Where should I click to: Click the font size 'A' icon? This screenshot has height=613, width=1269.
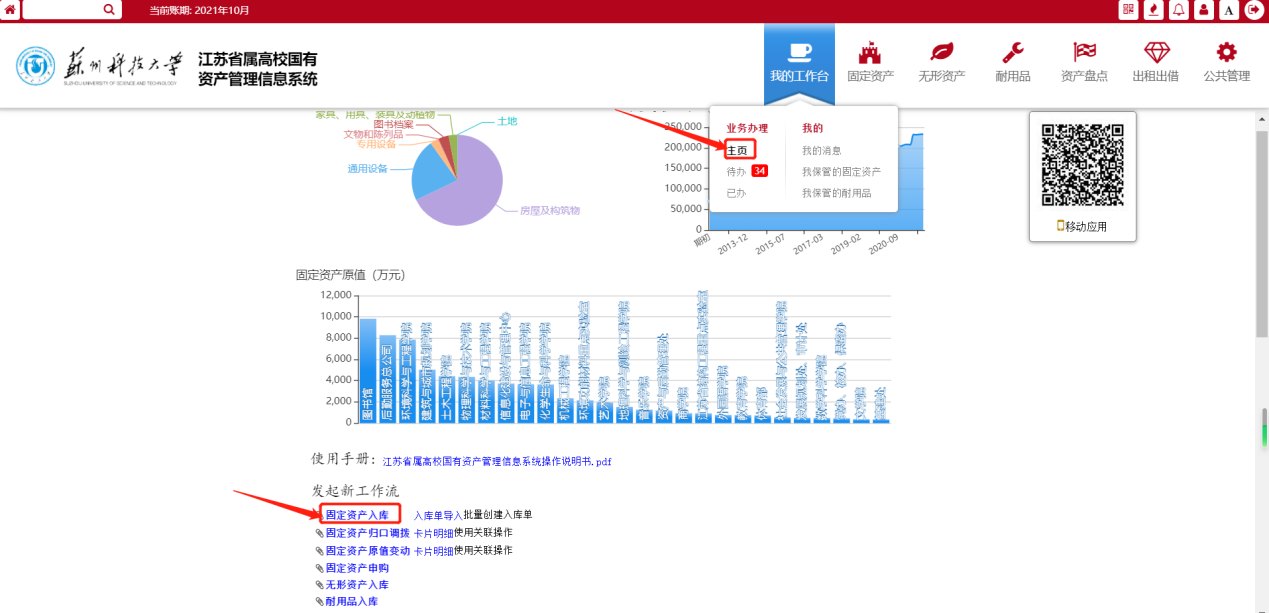coord(1229,10)
